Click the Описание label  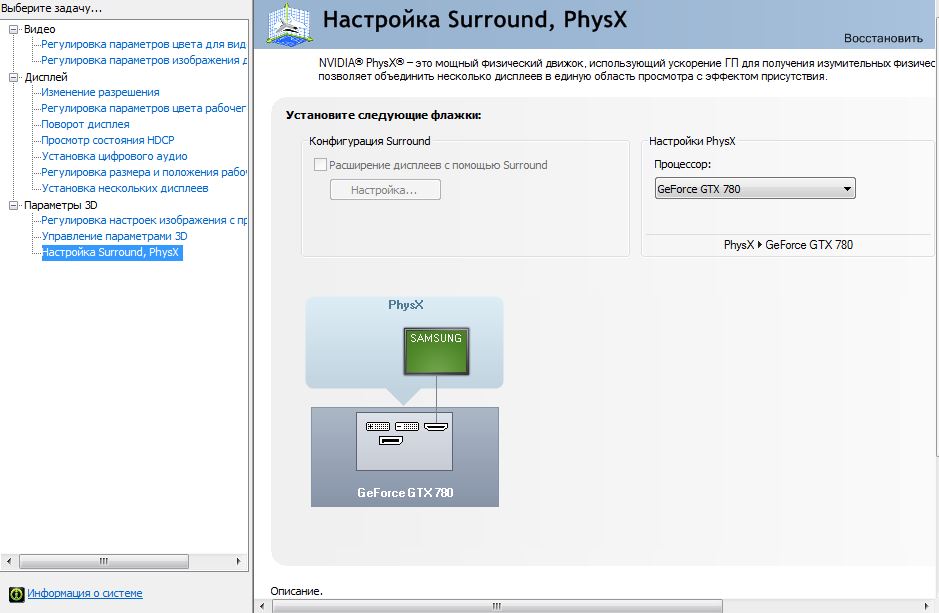click(296, 591)
